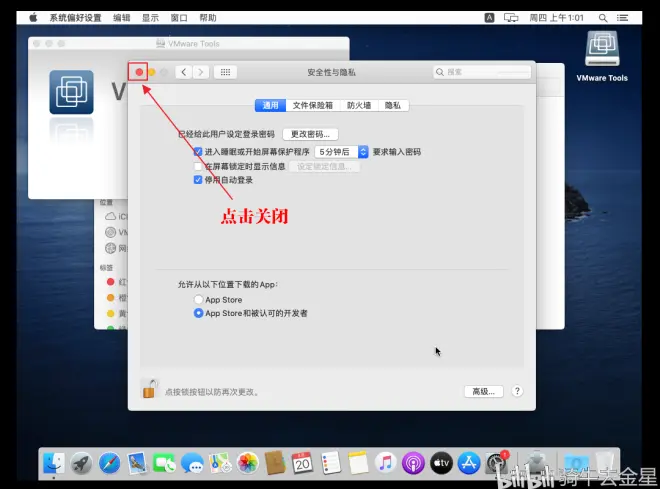Open Photos flower icon in dock
This screenshot has height=489, width=660.
tap(248, 463)
